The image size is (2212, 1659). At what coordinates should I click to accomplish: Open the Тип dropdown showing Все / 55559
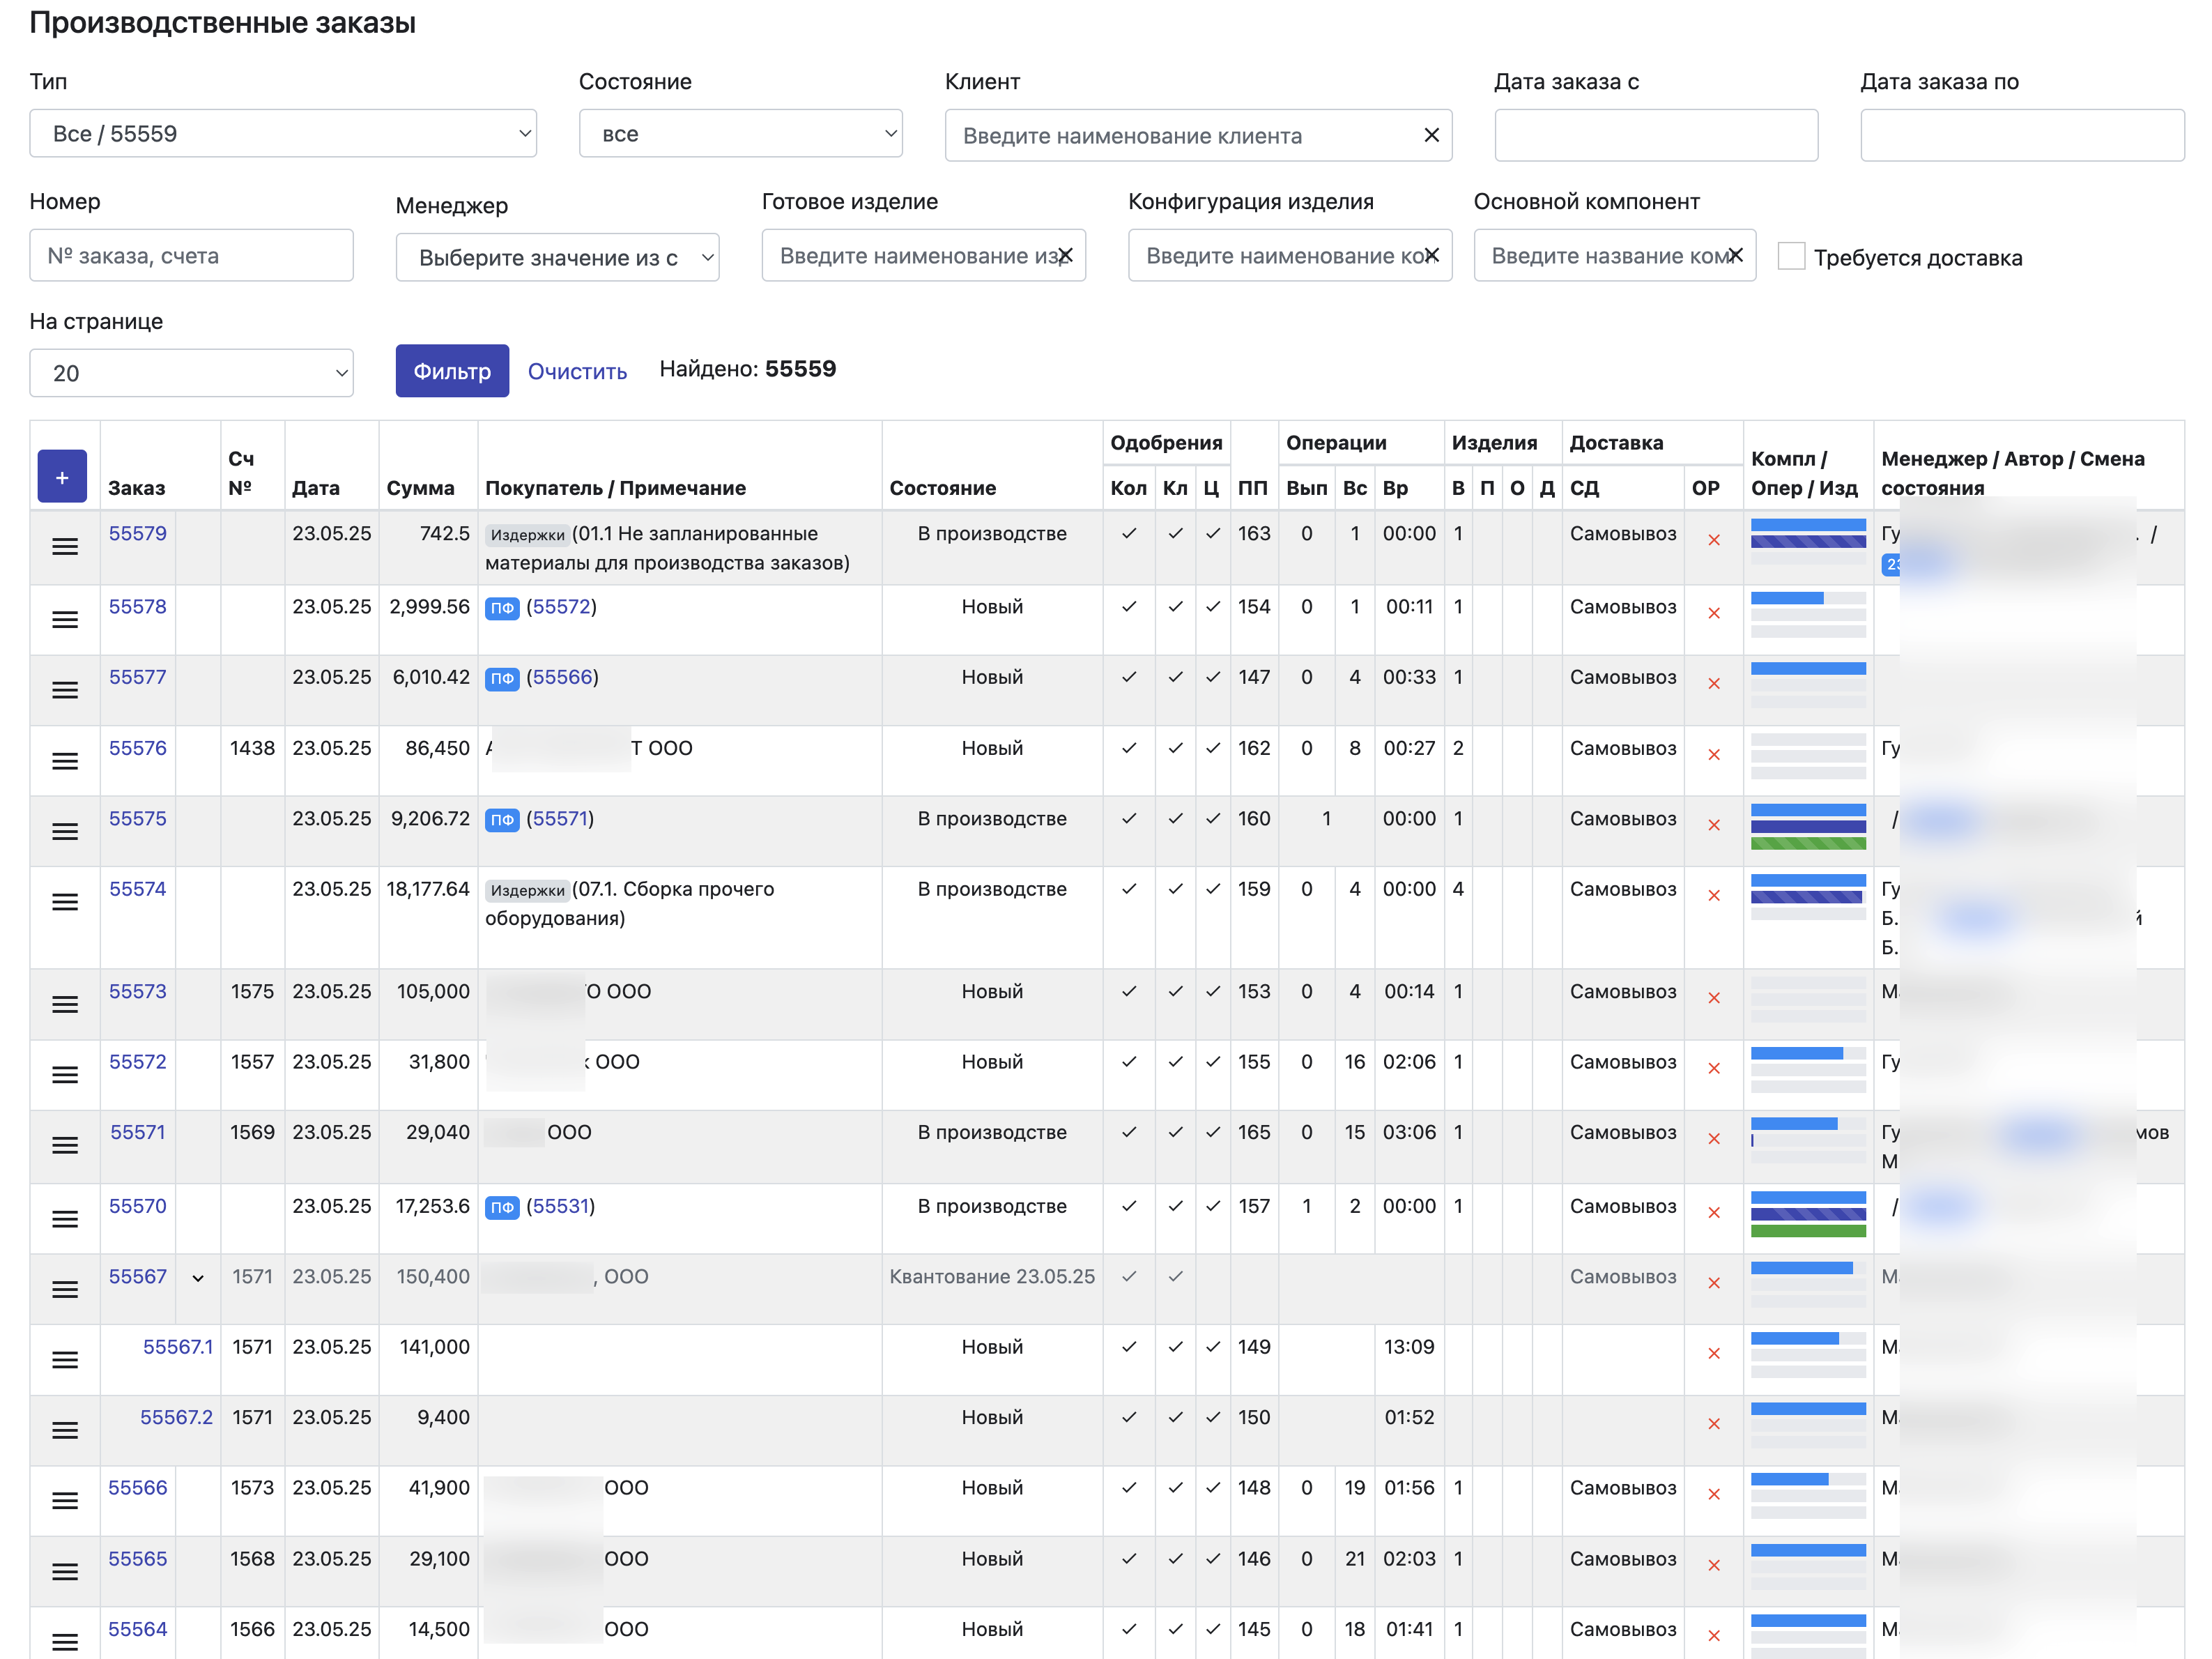point(283,133)
